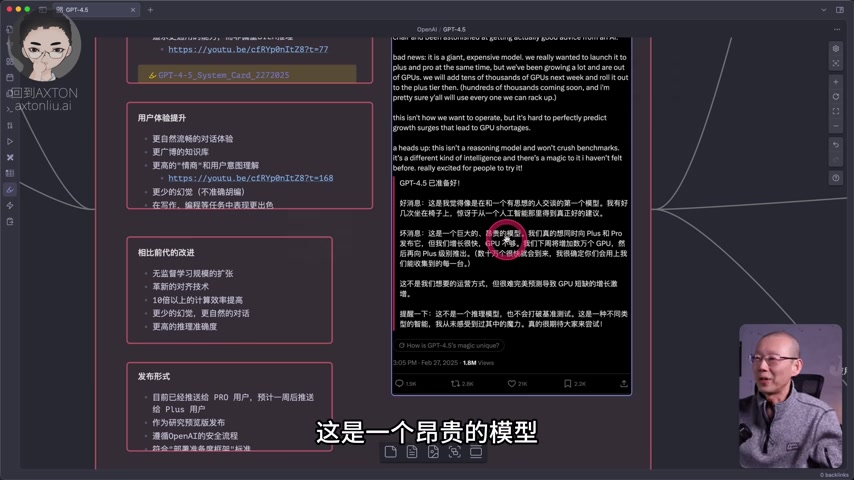The image size is (854, 480).
Task: Click list item 无监督学习规模的扩张
Action: (x=192, y=274)
